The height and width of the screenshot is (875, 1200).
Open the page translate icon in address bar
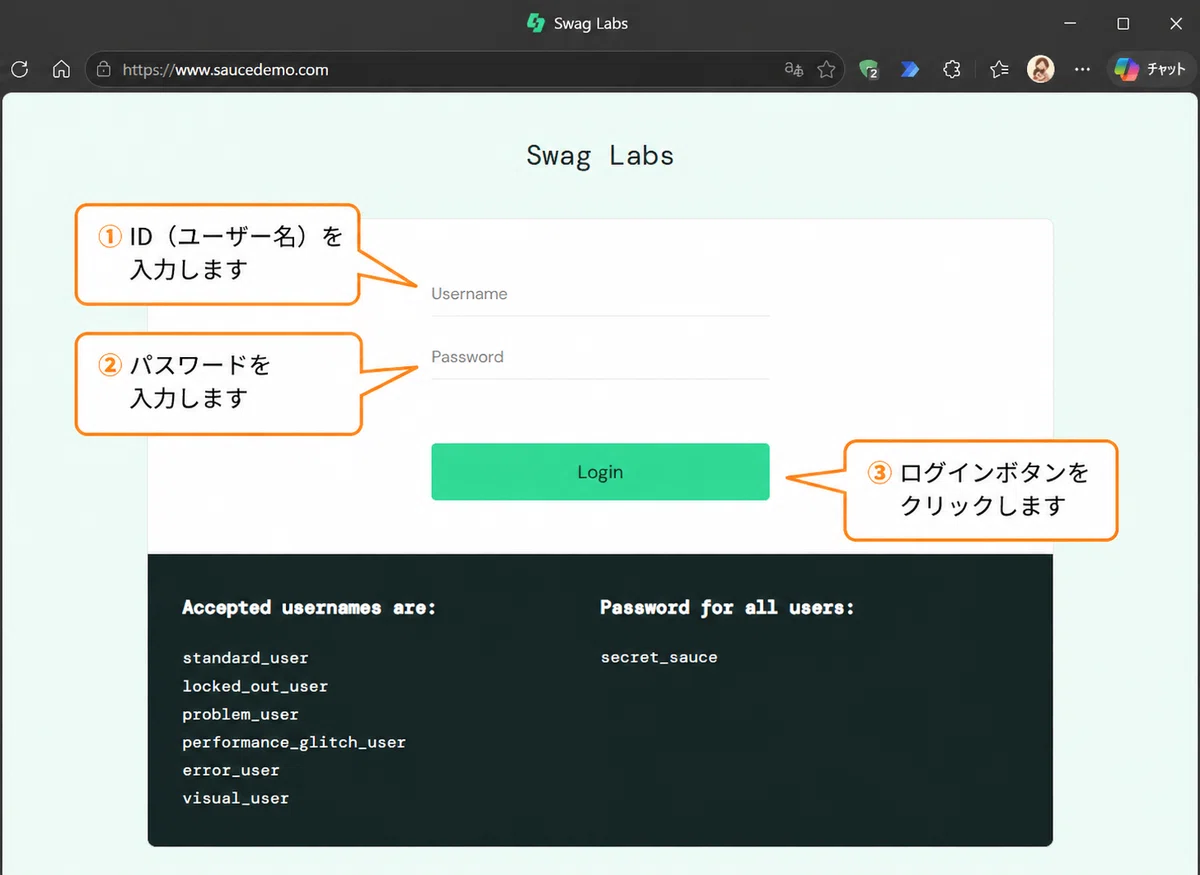click(794, 69)
